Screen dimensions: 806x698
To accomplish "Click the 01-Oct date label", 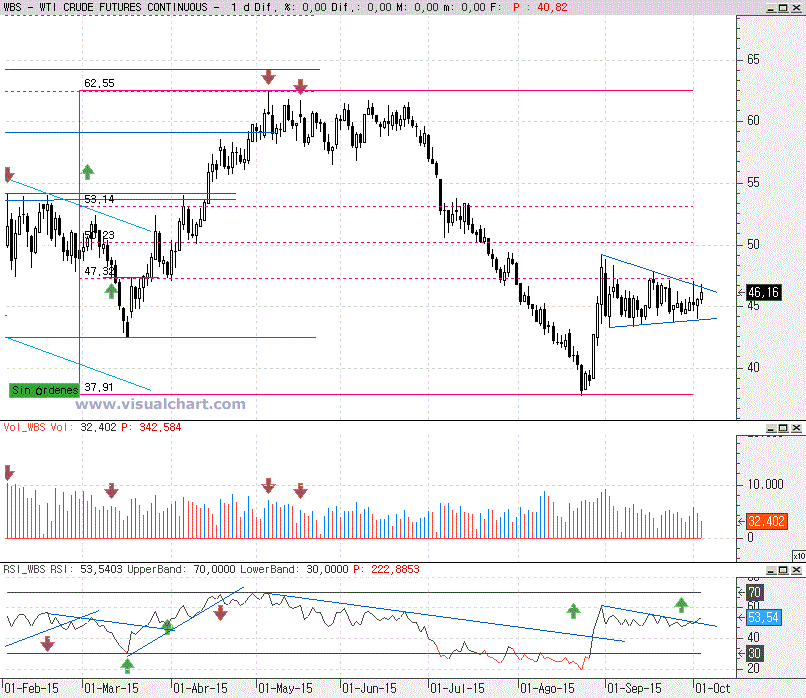I will tap(712, 688).
